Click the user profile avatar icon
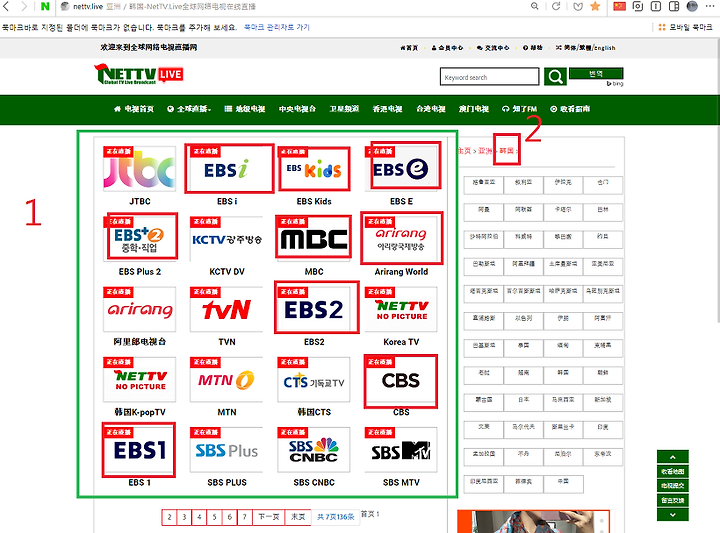The width and height of the screenshot is (720, 533). pos(692,6)
